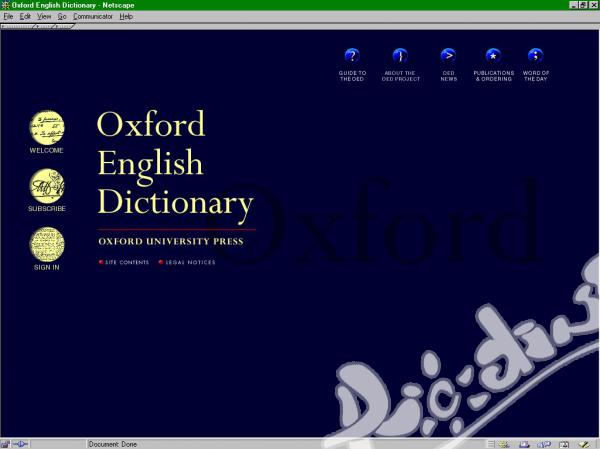
Task: Click the WELCOME label link
Action: pos(47,150)
